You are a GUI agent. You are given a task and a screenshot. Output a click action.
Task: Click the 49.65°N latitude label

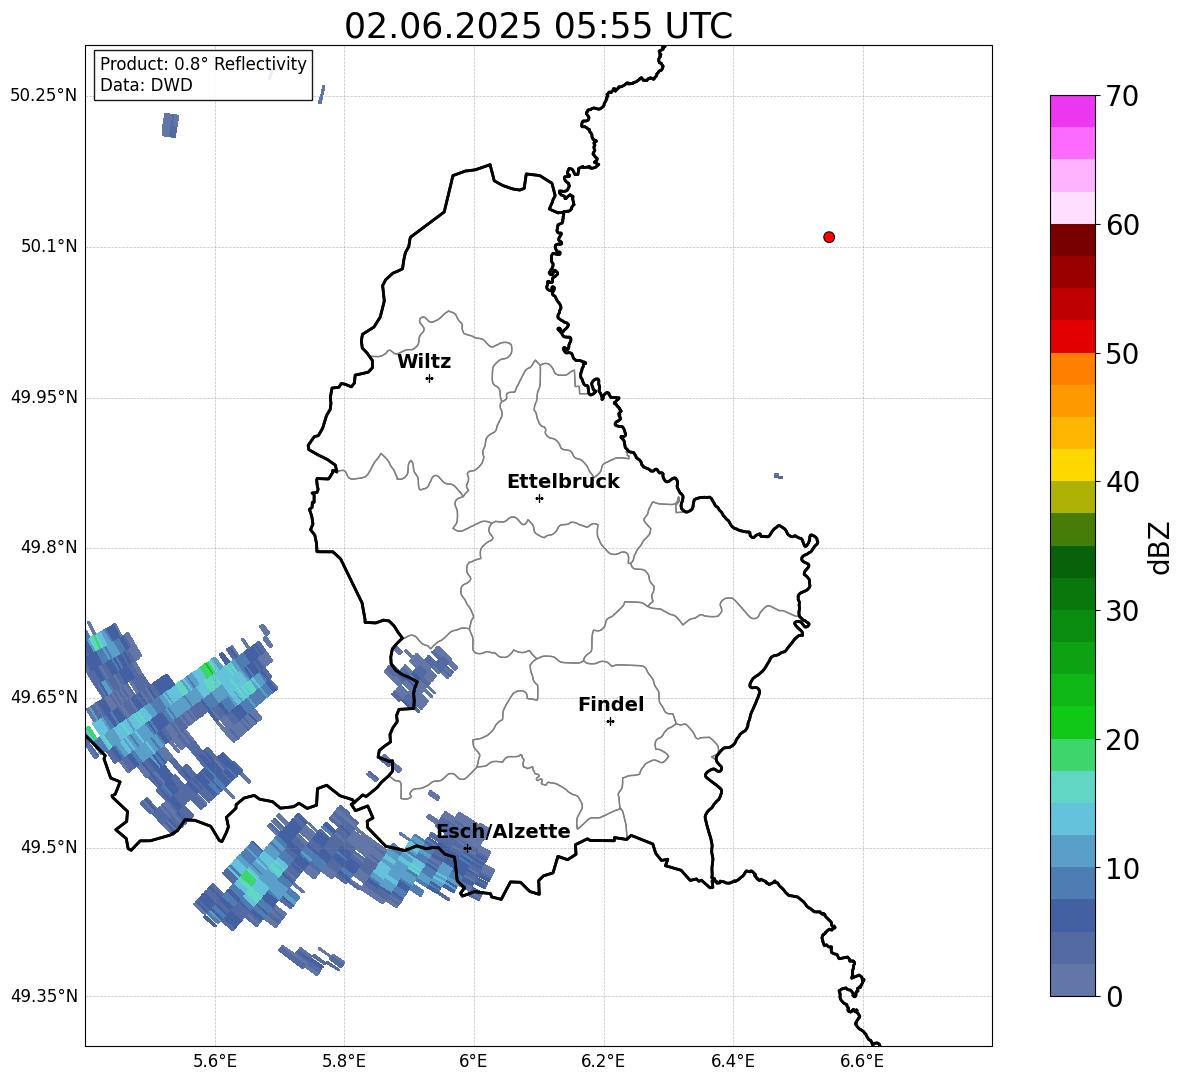[x=44, y=696]
